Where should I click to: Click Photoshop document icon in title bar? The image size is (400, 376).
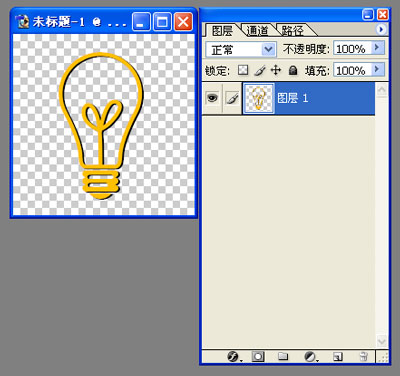23,22
